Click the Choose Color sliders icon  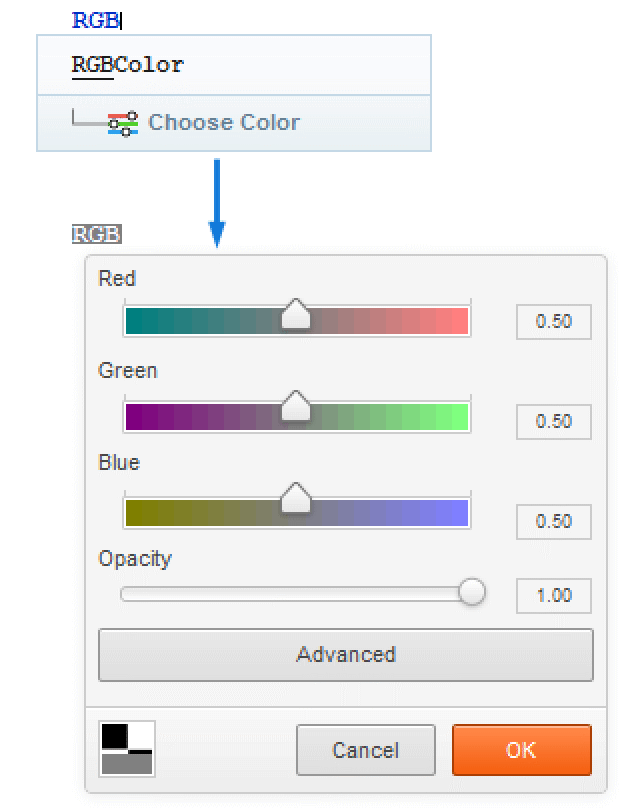coord(123,123)
